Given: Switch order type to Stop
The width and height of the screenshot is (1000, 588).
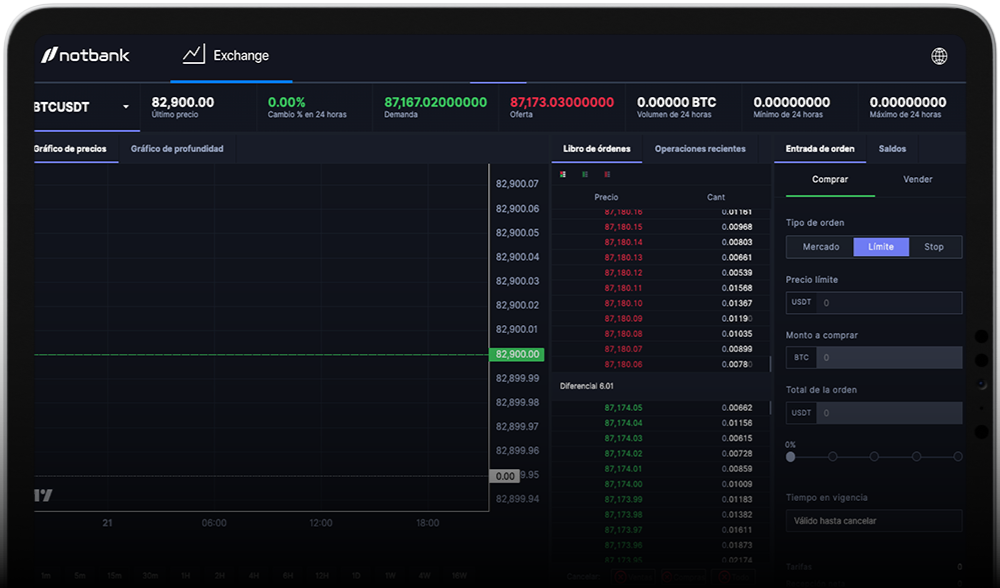Looking at the screenshot, I should (x=935, y=246).
